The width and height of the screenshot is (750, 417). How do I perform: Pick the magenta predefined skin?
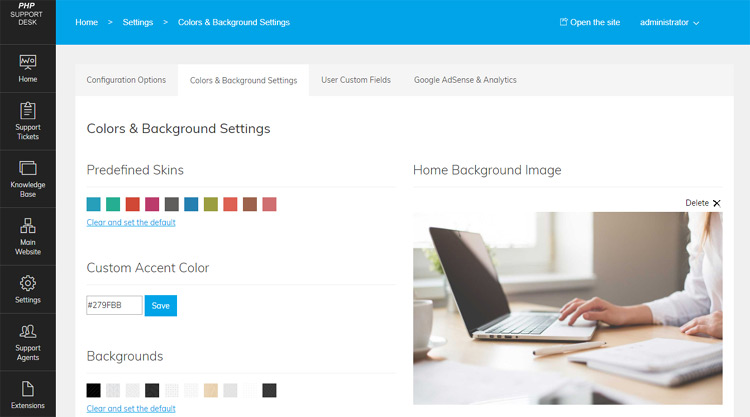(152, 204)
